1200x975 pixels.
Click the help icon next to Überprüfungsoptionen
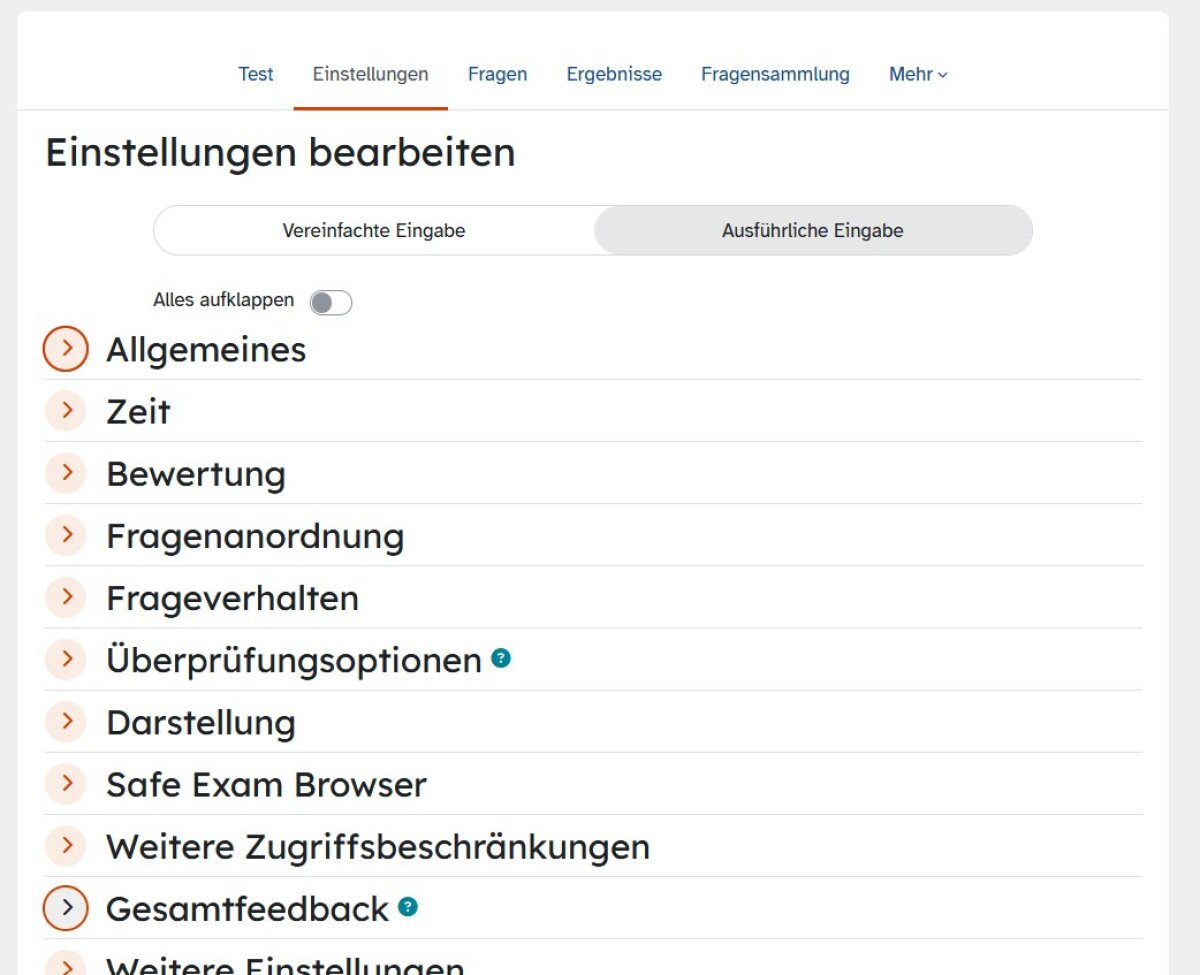point(501,658)
